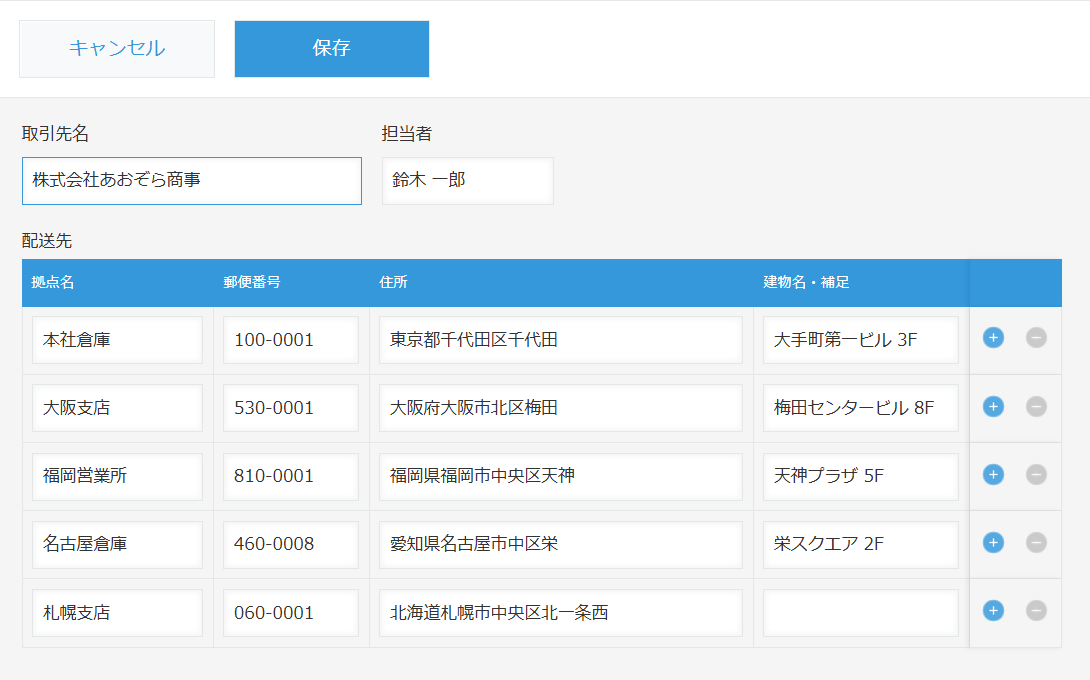Focus postal code 060-0001 field

pyautogui.click(x=291, y=613)
